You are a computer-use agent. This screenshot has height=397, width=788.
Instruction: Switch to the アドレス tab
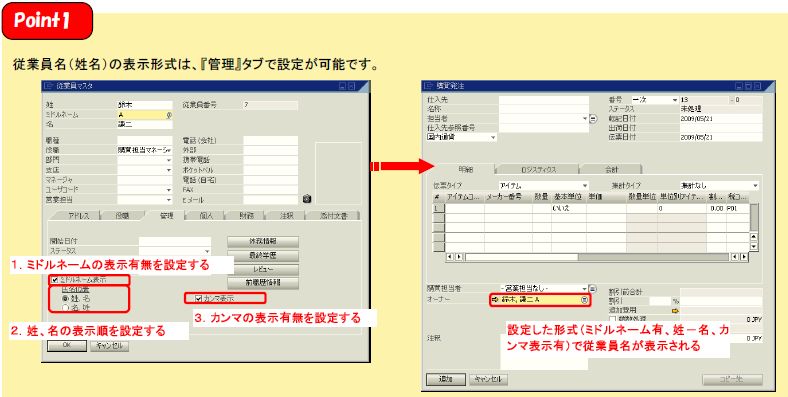(78, 216)
